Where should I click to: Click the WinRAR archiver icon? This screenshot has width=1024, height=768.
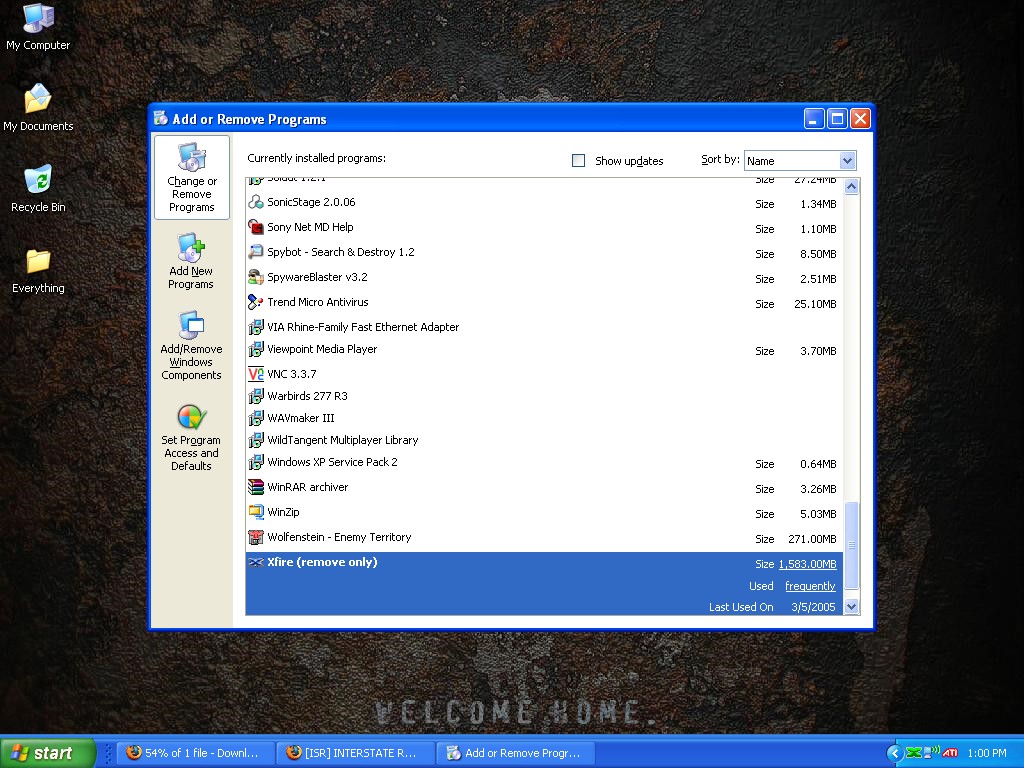pyautogui.click(x=255, y=487)
